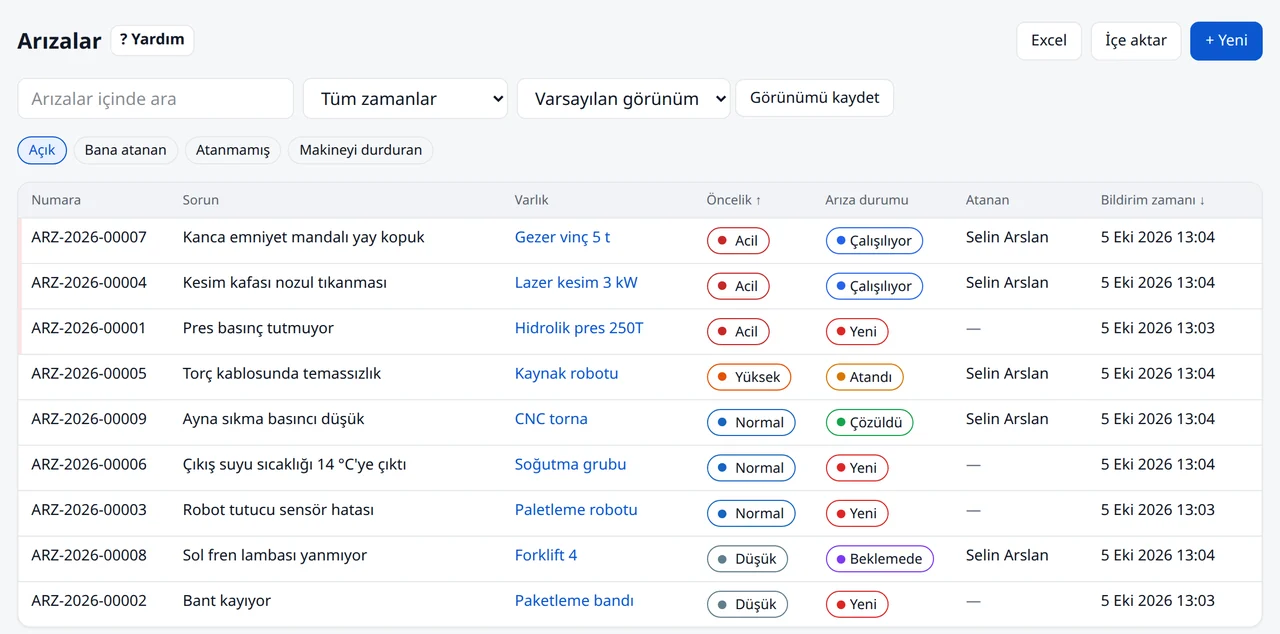The image size is (1280, 634).
Task: Click the Excel export button
Action: (x=1049, y=41)
